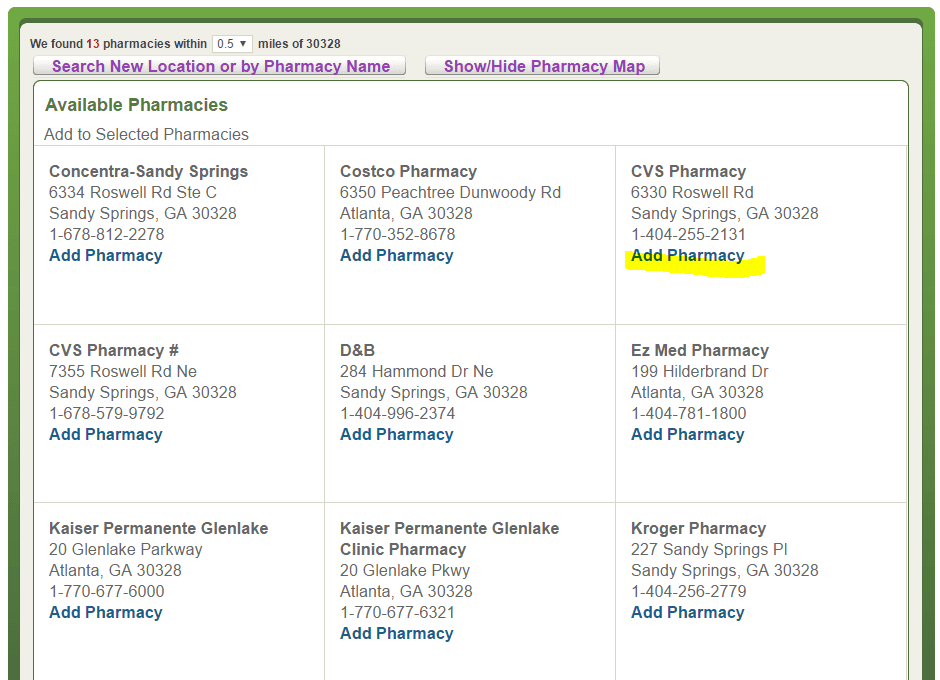Screen dimensions: 940x680
Task: Change the 0.5 miles distance selector
Action: pyautogui.click(x=232, y=43)
